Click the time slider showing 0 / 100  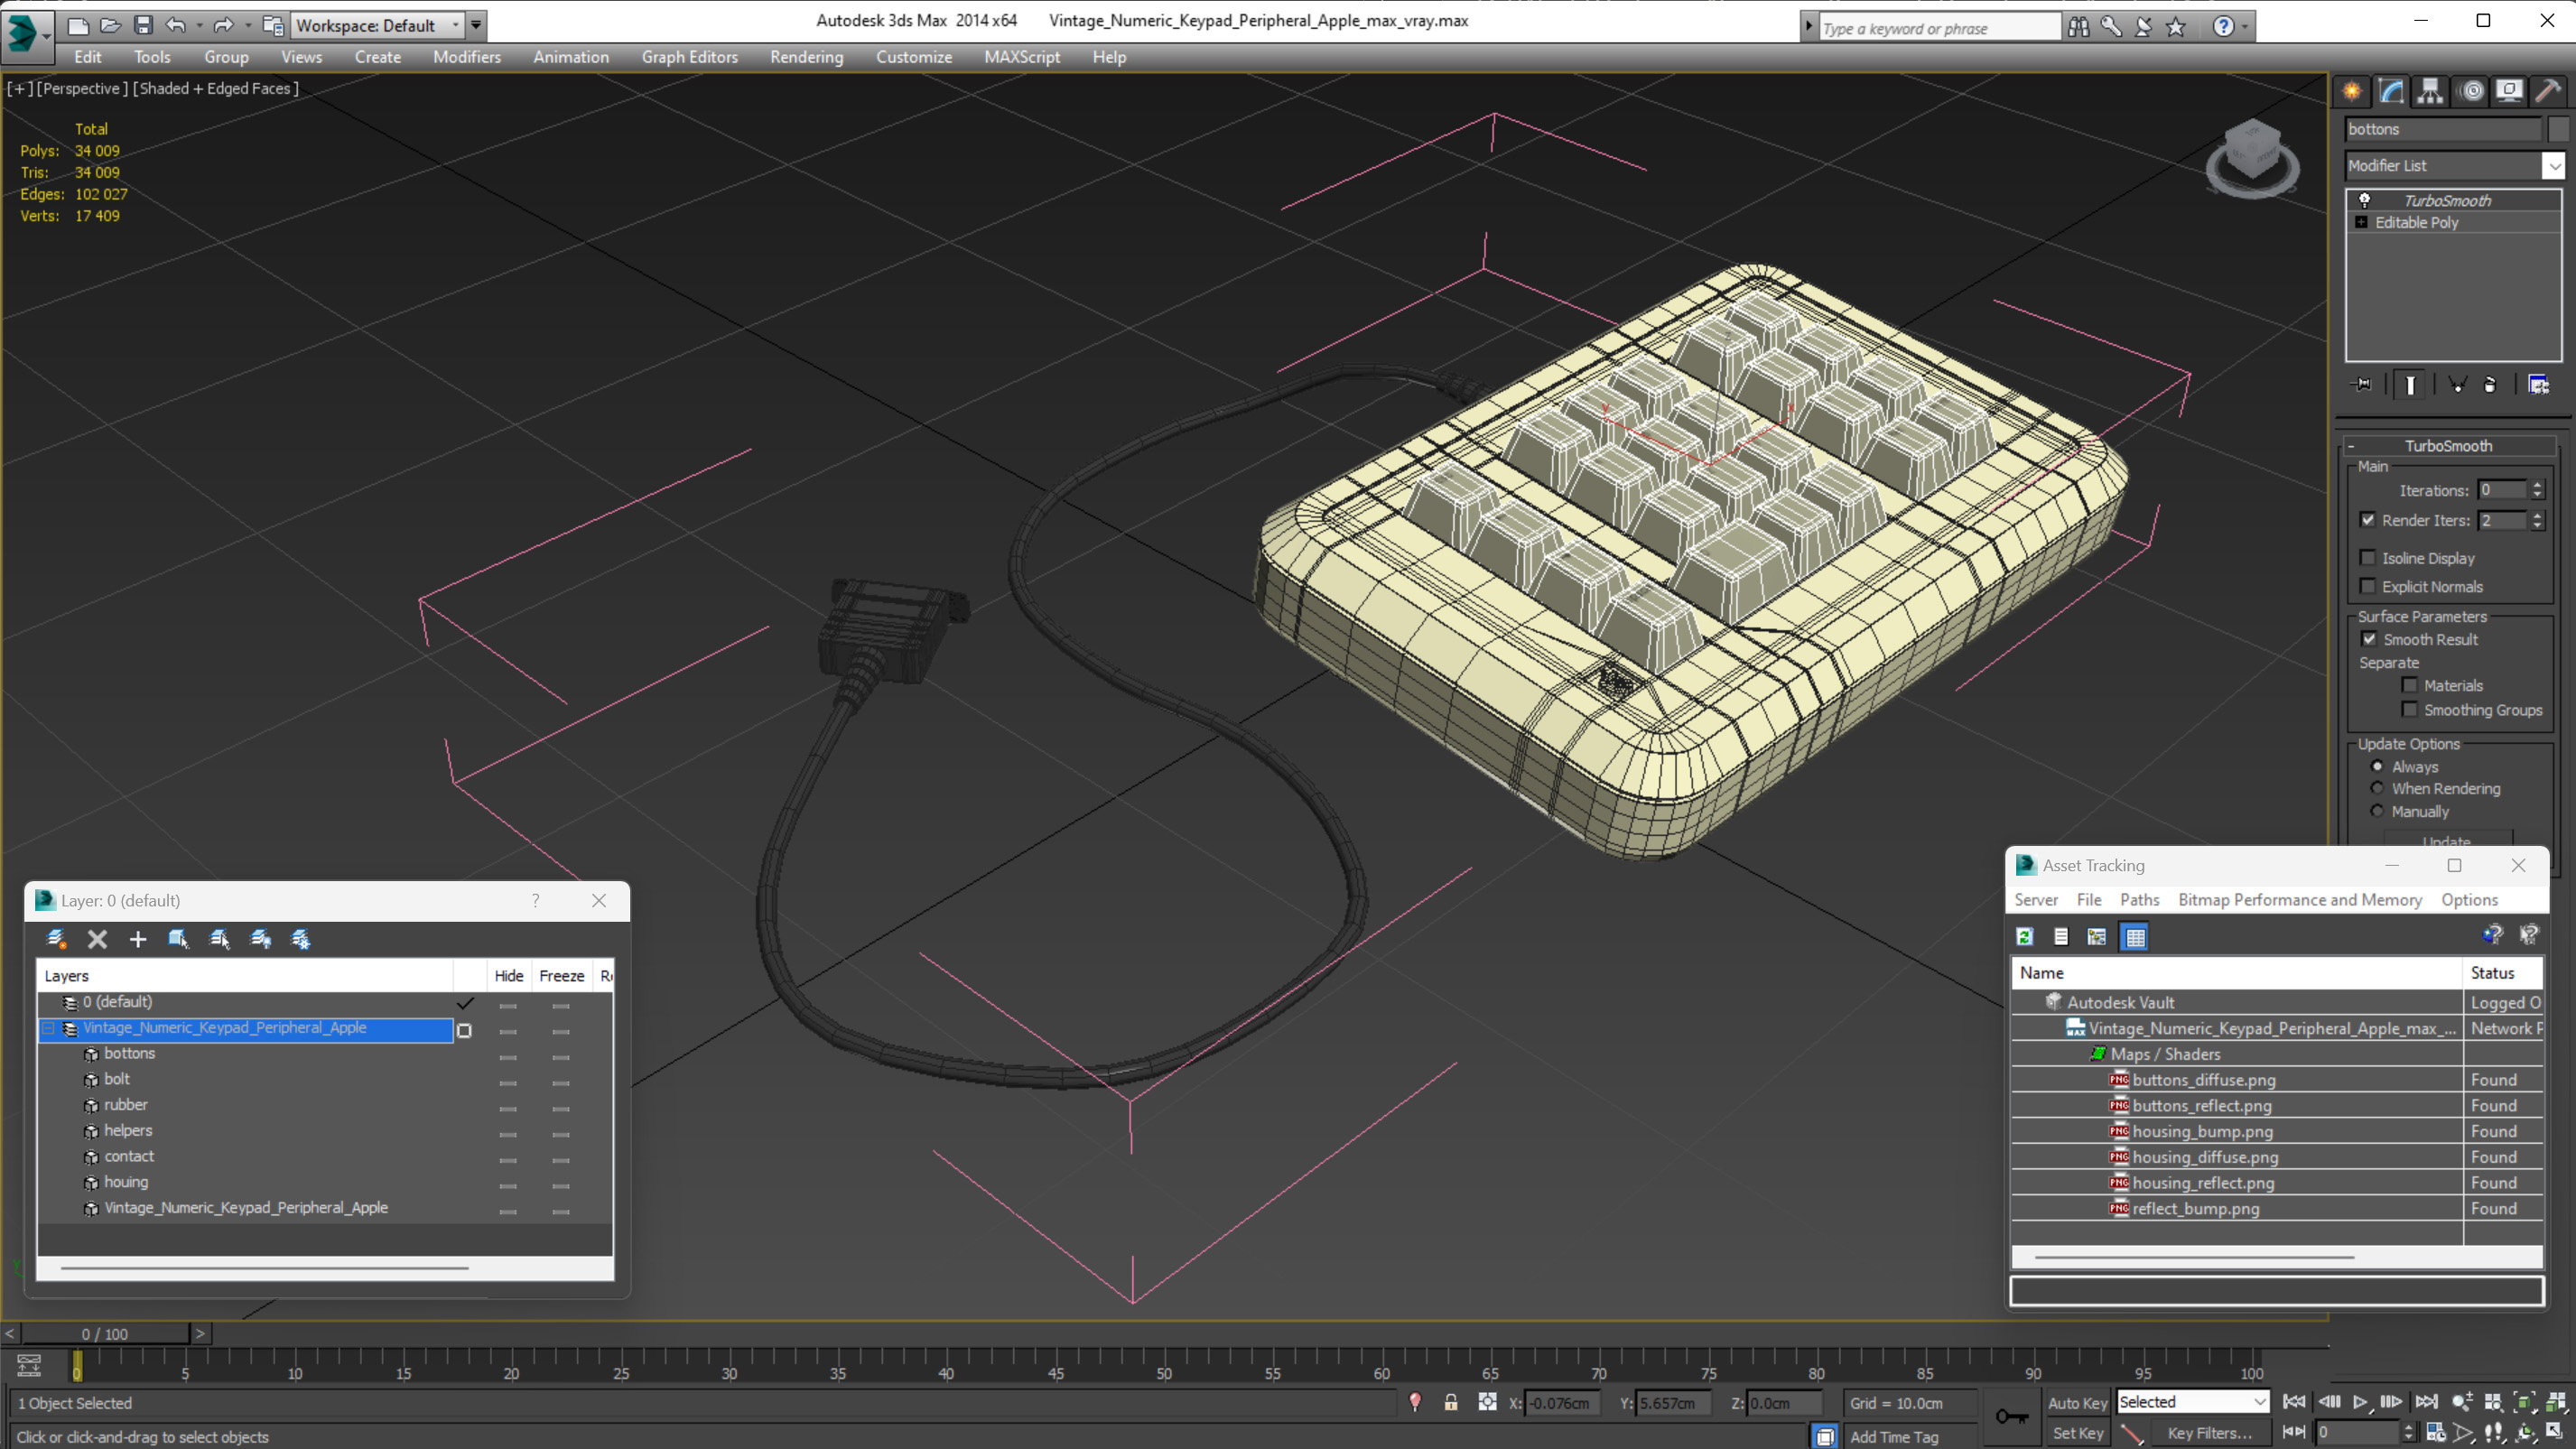tap(105, 1334)
